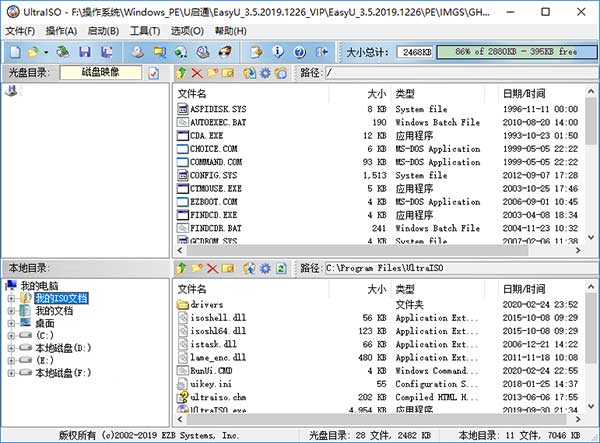Screen dimensions: 600x443
Task: Click New Folder in the local directory toolbar
Action: pos(197,268)
